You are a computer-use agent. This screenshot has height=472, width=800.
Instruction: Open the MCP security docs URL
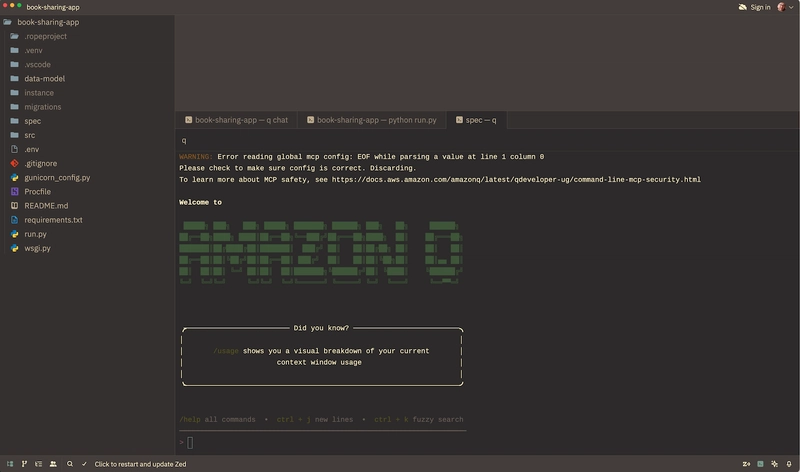516,180
